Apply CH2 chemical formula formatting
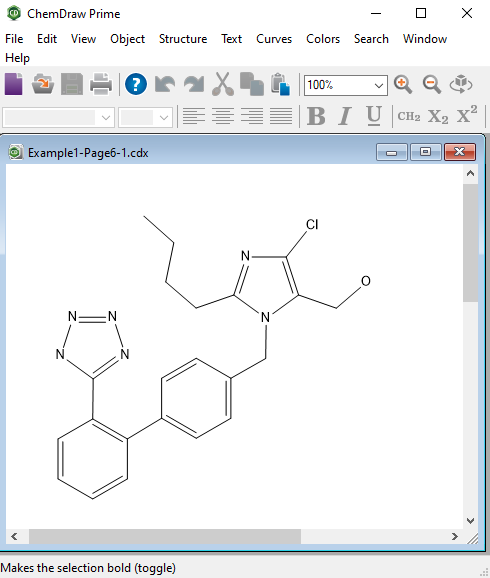Screen dimensions: 490x578 click(x=409, y=116)
